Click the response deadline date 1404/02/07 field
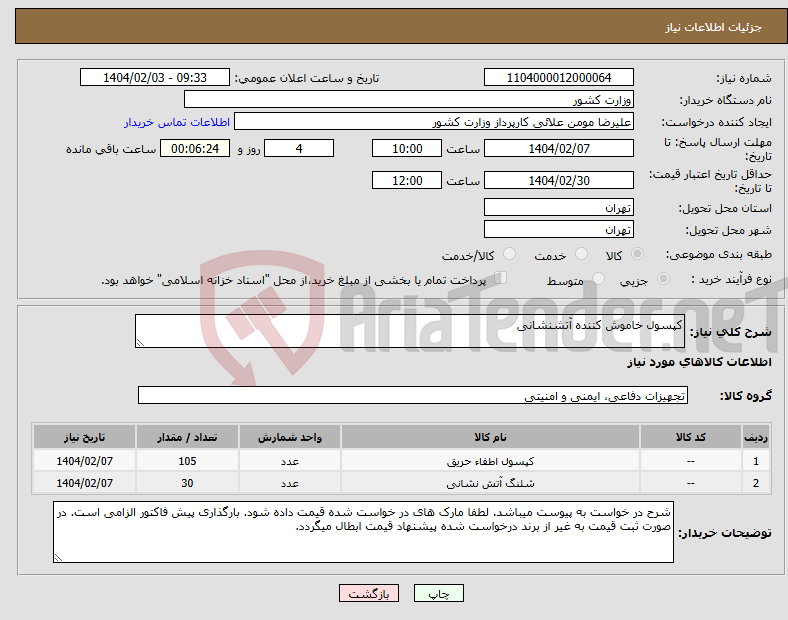Image resolution: width=788 pixels, height=620 pixels. pos(558,148)
